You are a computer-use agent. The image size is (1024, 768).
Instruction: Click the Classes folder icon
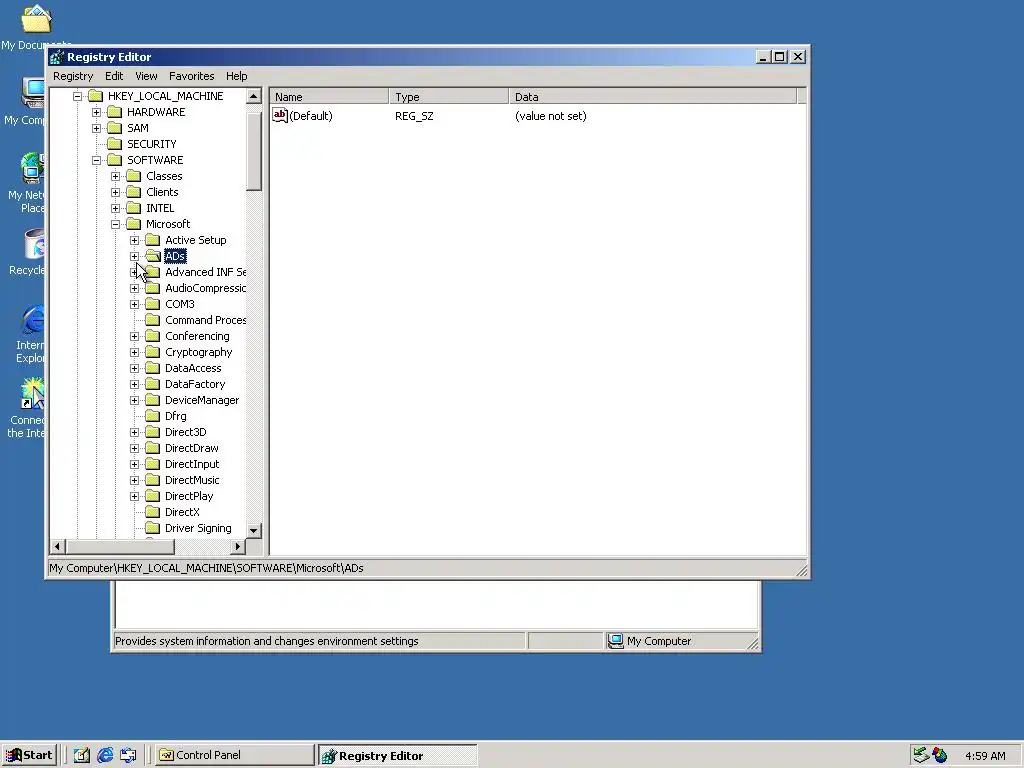point(133,176)
